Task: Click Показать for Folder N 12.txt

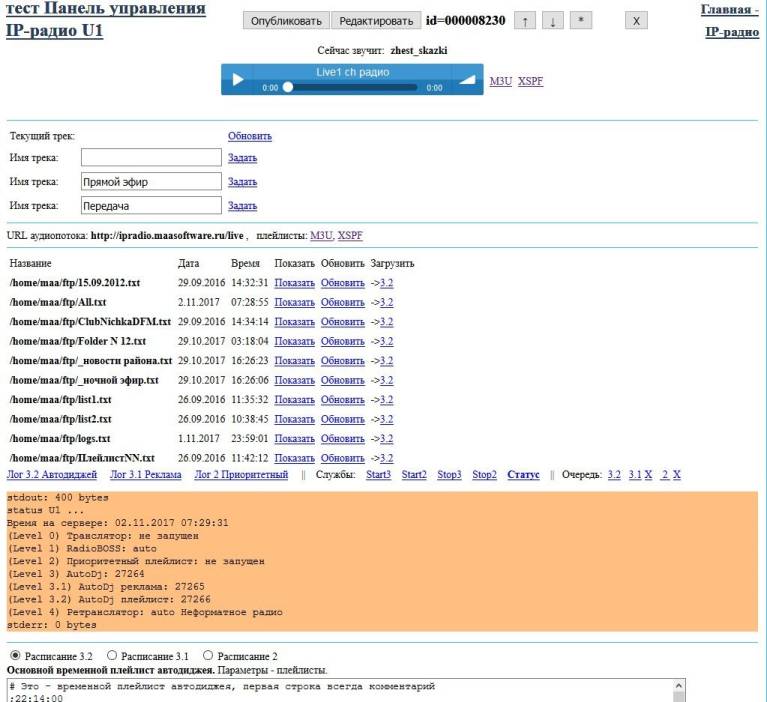Action: 294,341
